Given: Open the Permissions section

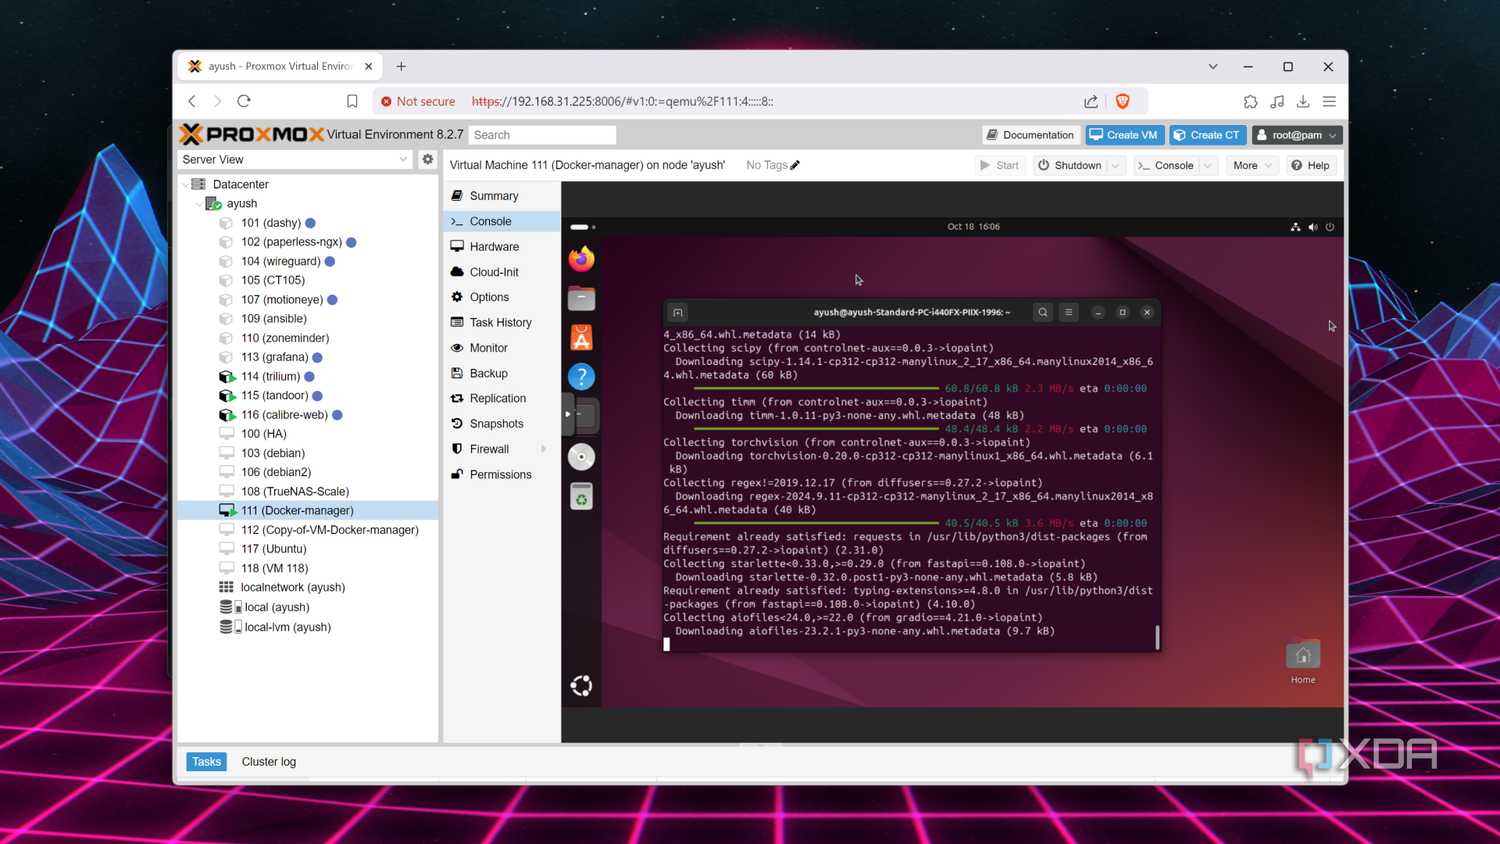Looking at the screenshot, I should point(501,475).
